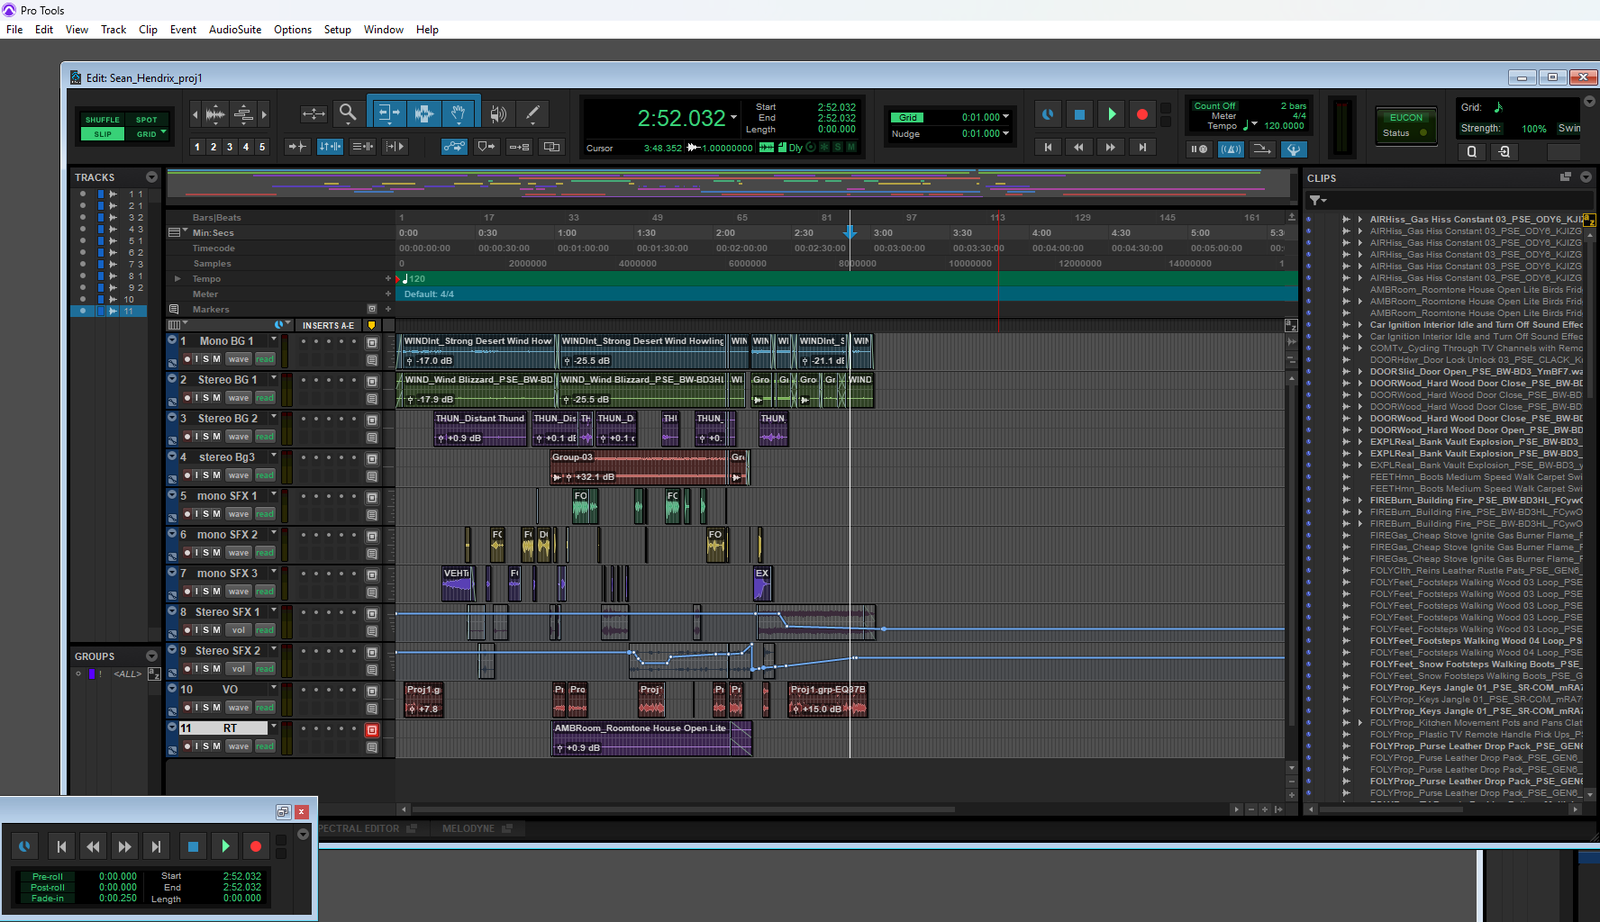The image size is (1600, 922).
Task: Click Go to End in main transport
Action: (1142, 147)
